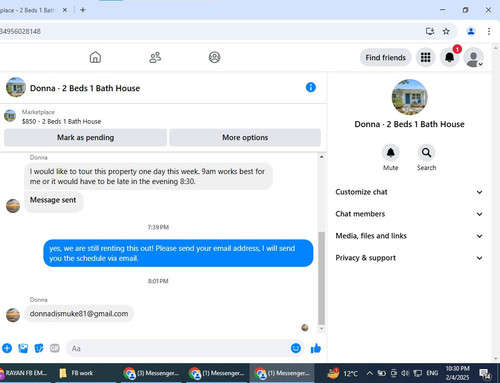Click the blue sent message bubble
The height and width of the screenshot is (383, 500).
coord(178,253)
